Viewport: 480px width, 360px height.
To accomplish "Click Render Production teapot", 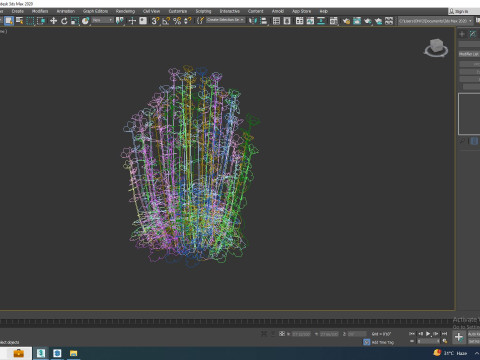I will pyautogui.click(x=367, y=21).
